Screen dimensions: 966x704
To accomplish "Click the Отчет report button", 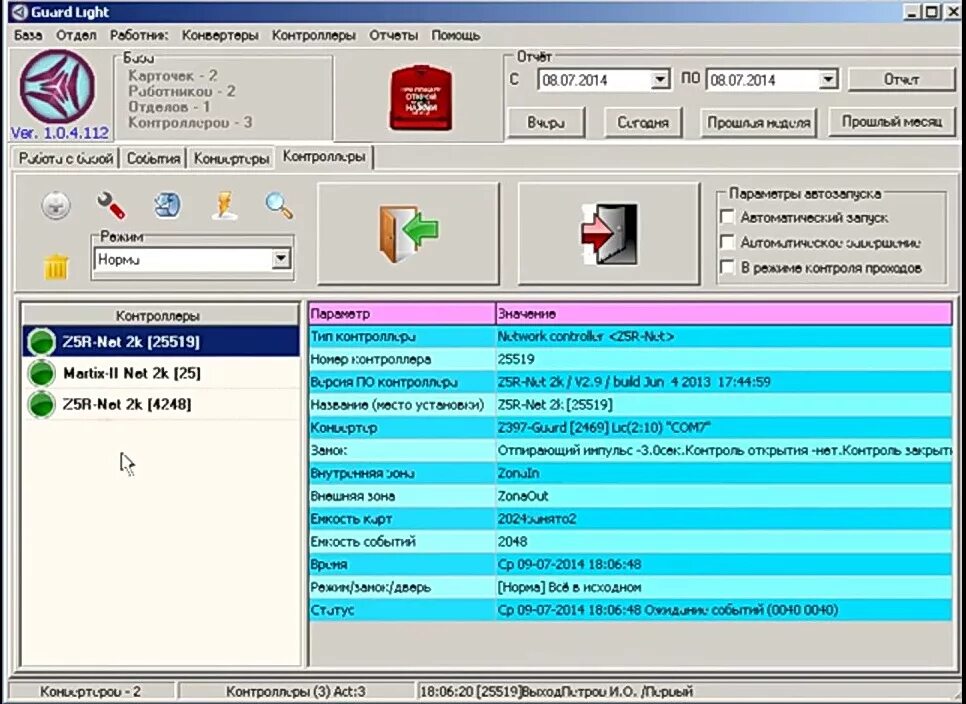I will pos(902,79).
